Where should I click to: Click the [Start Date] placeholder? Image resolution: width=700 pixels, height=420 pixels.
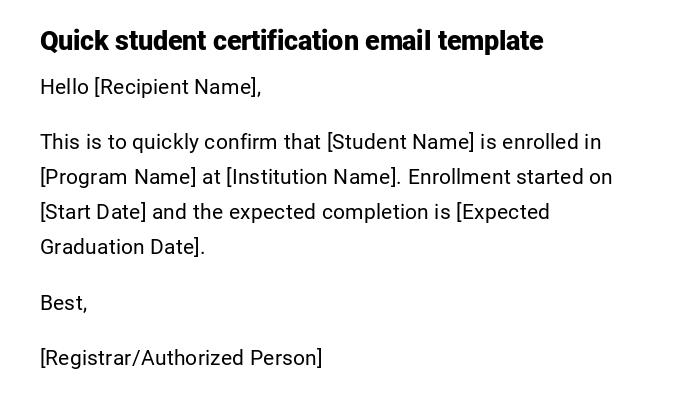pyautogui.click(x=93, y=212)
